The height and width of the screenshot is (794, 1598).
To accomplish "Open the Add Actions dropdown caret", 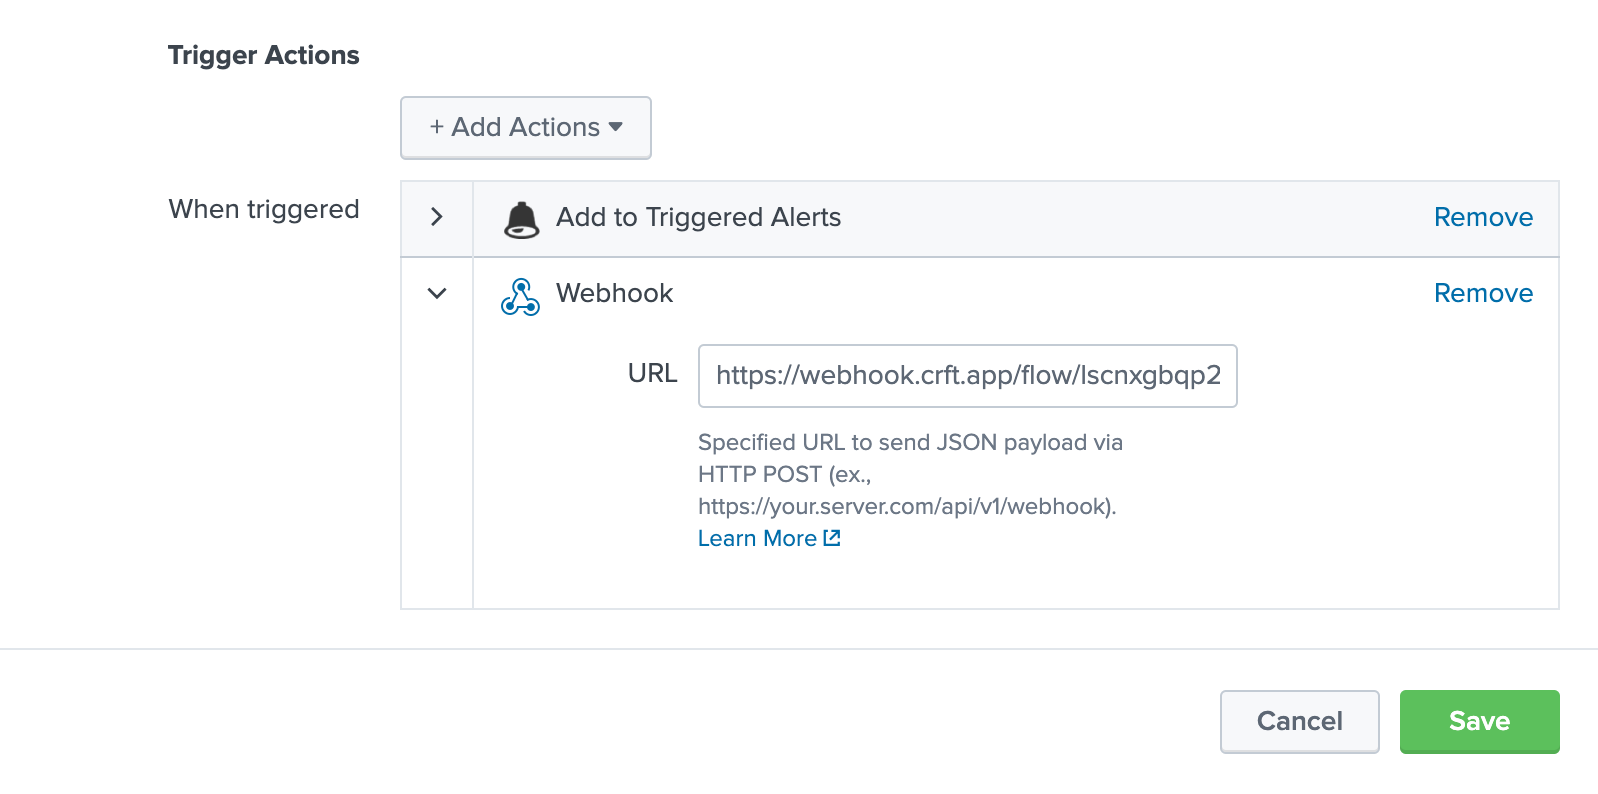I will click(x=616, y=127).
